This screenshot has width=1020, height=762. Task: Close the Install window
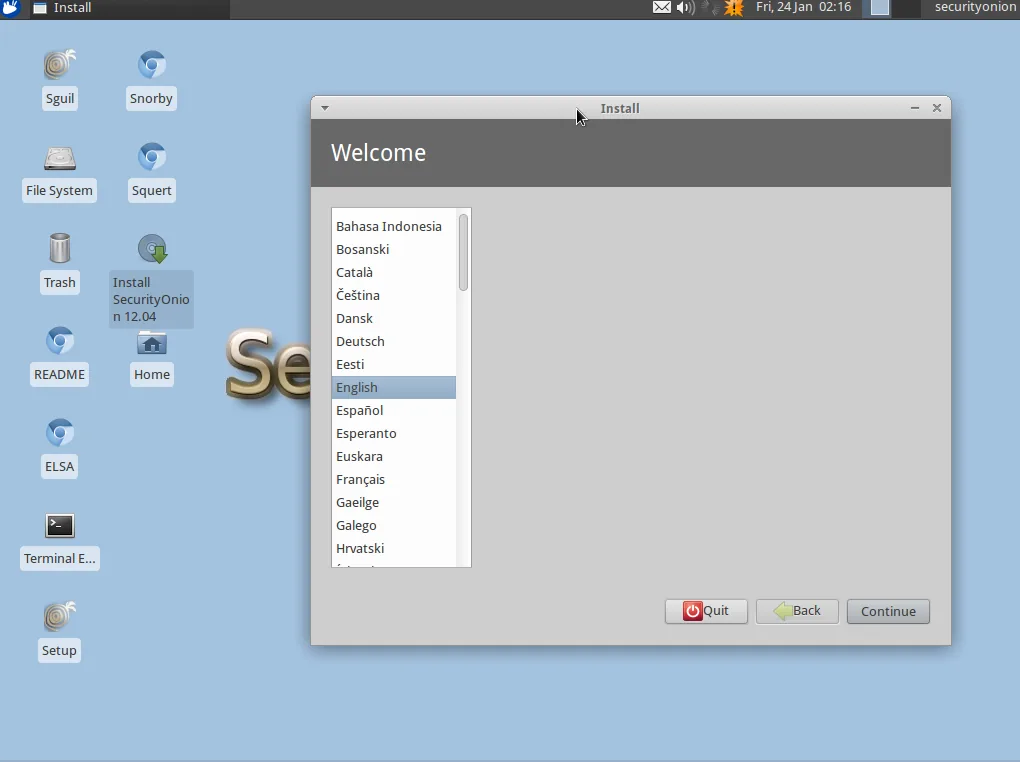pyautogui.click(x=937, y=108)
